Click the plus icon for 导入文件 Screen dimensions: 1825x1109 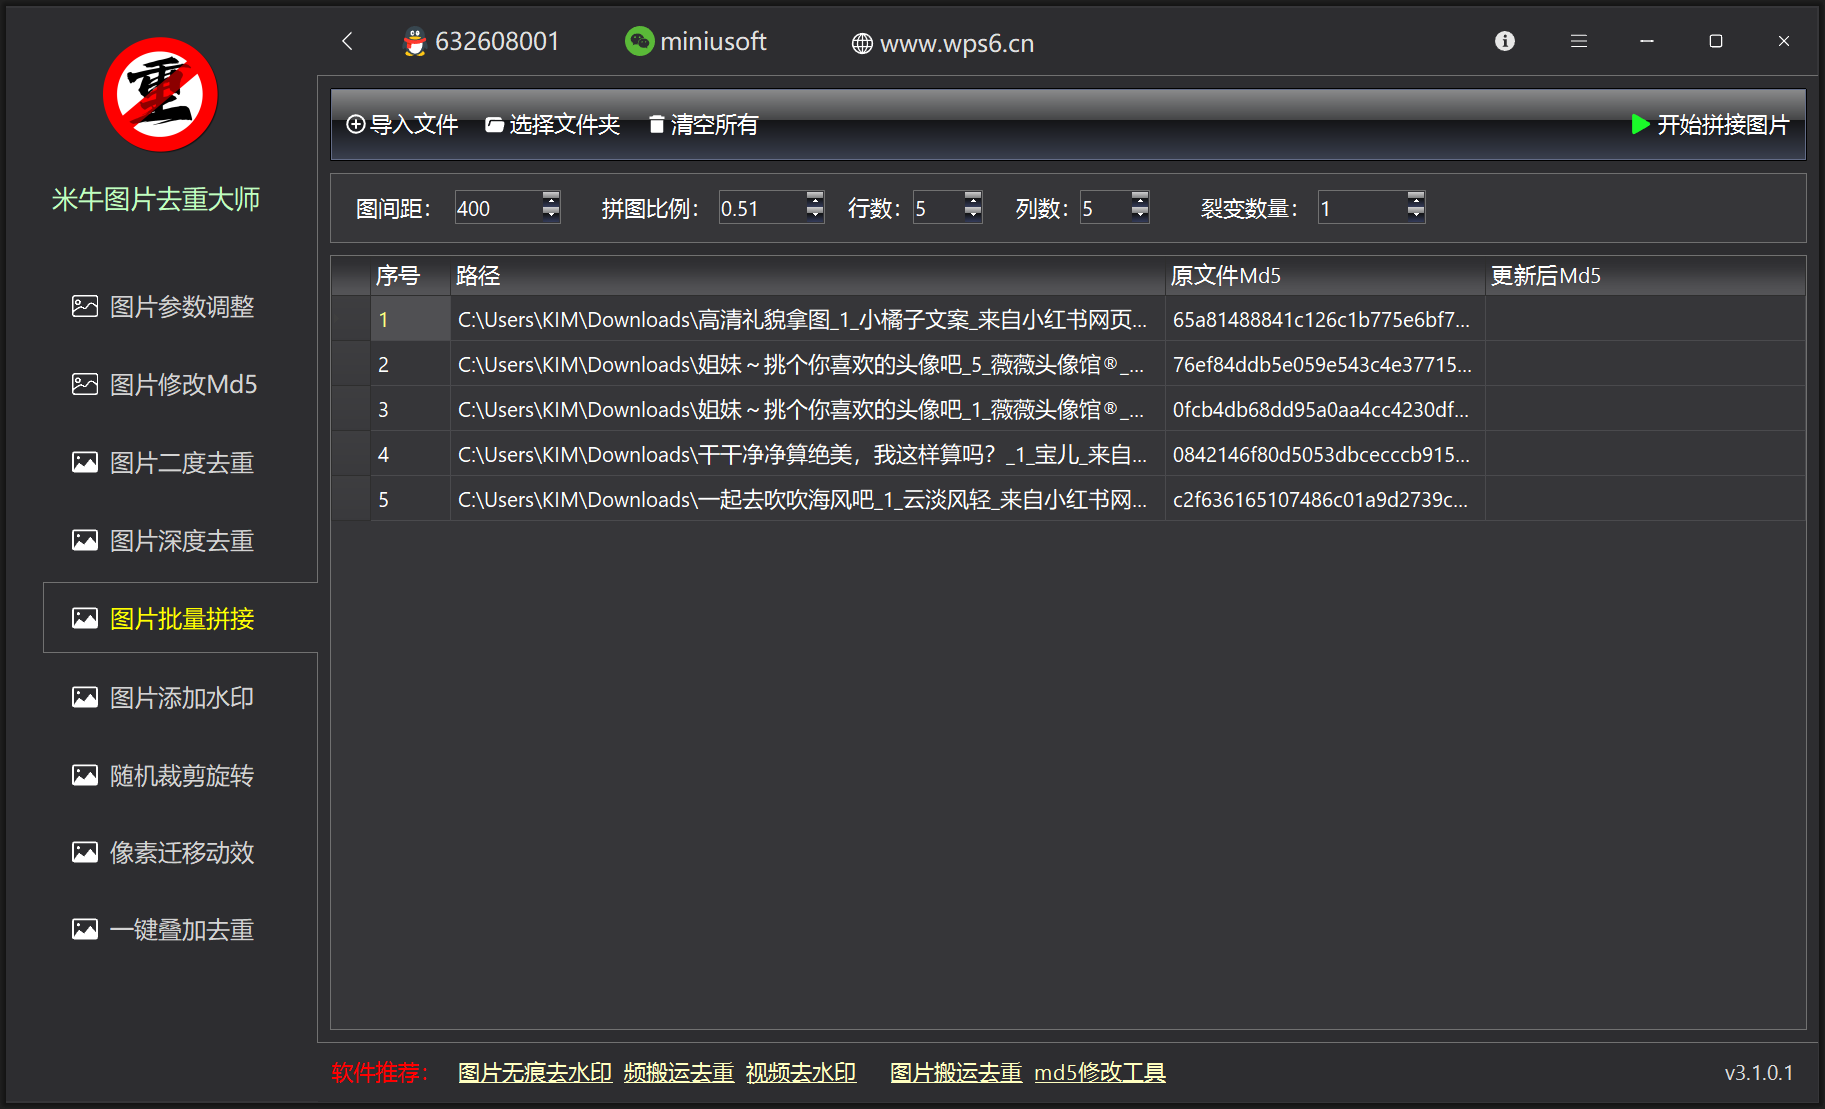355,124
